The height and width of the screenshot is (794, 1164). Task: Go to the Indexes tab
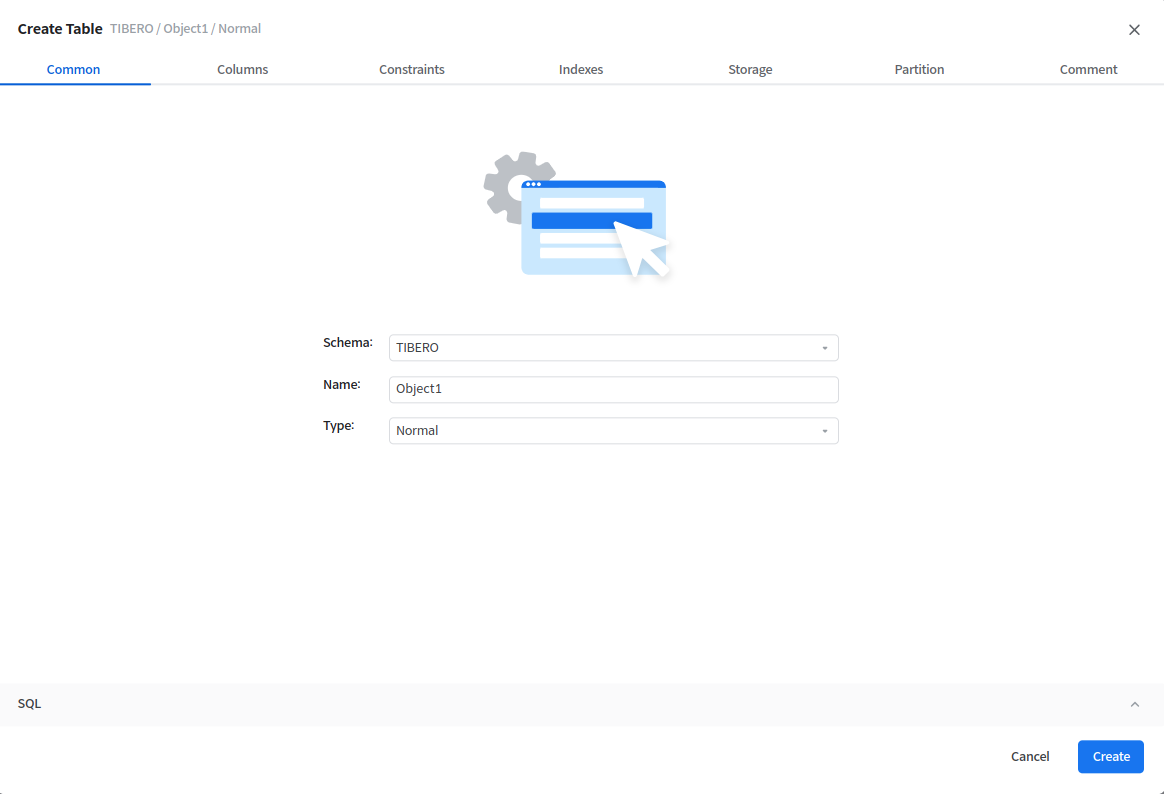coord(581,70)
